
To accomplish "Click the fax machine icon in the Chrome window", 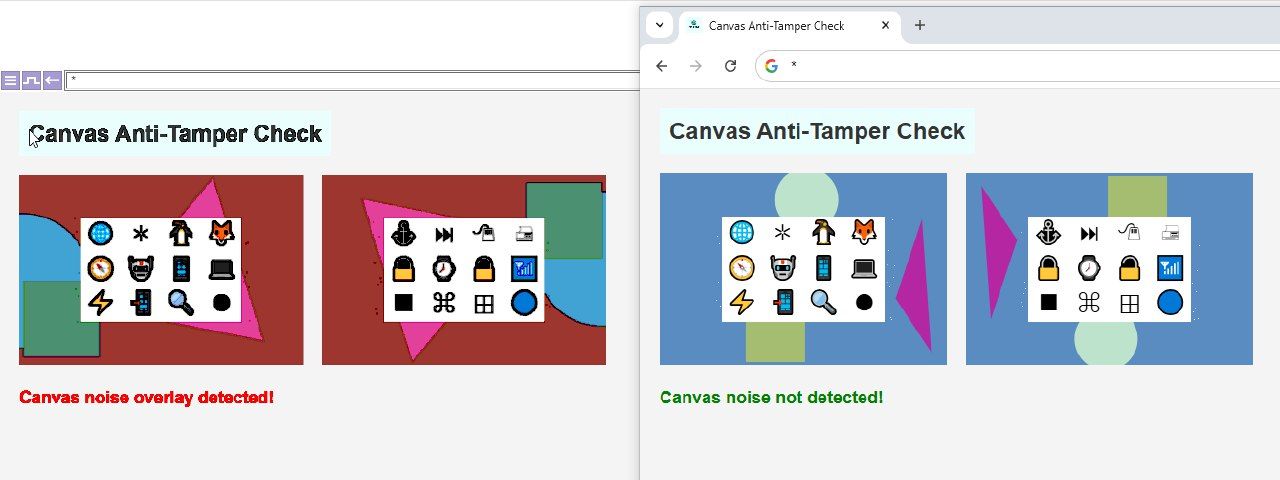I will tap(1170, 234).
